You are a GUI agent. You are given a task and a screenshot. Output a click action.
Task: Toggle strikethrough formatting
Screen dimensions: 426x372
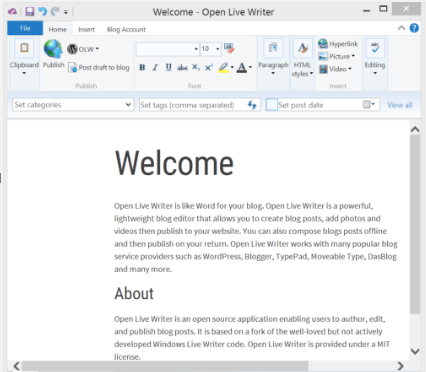[182, 67]
